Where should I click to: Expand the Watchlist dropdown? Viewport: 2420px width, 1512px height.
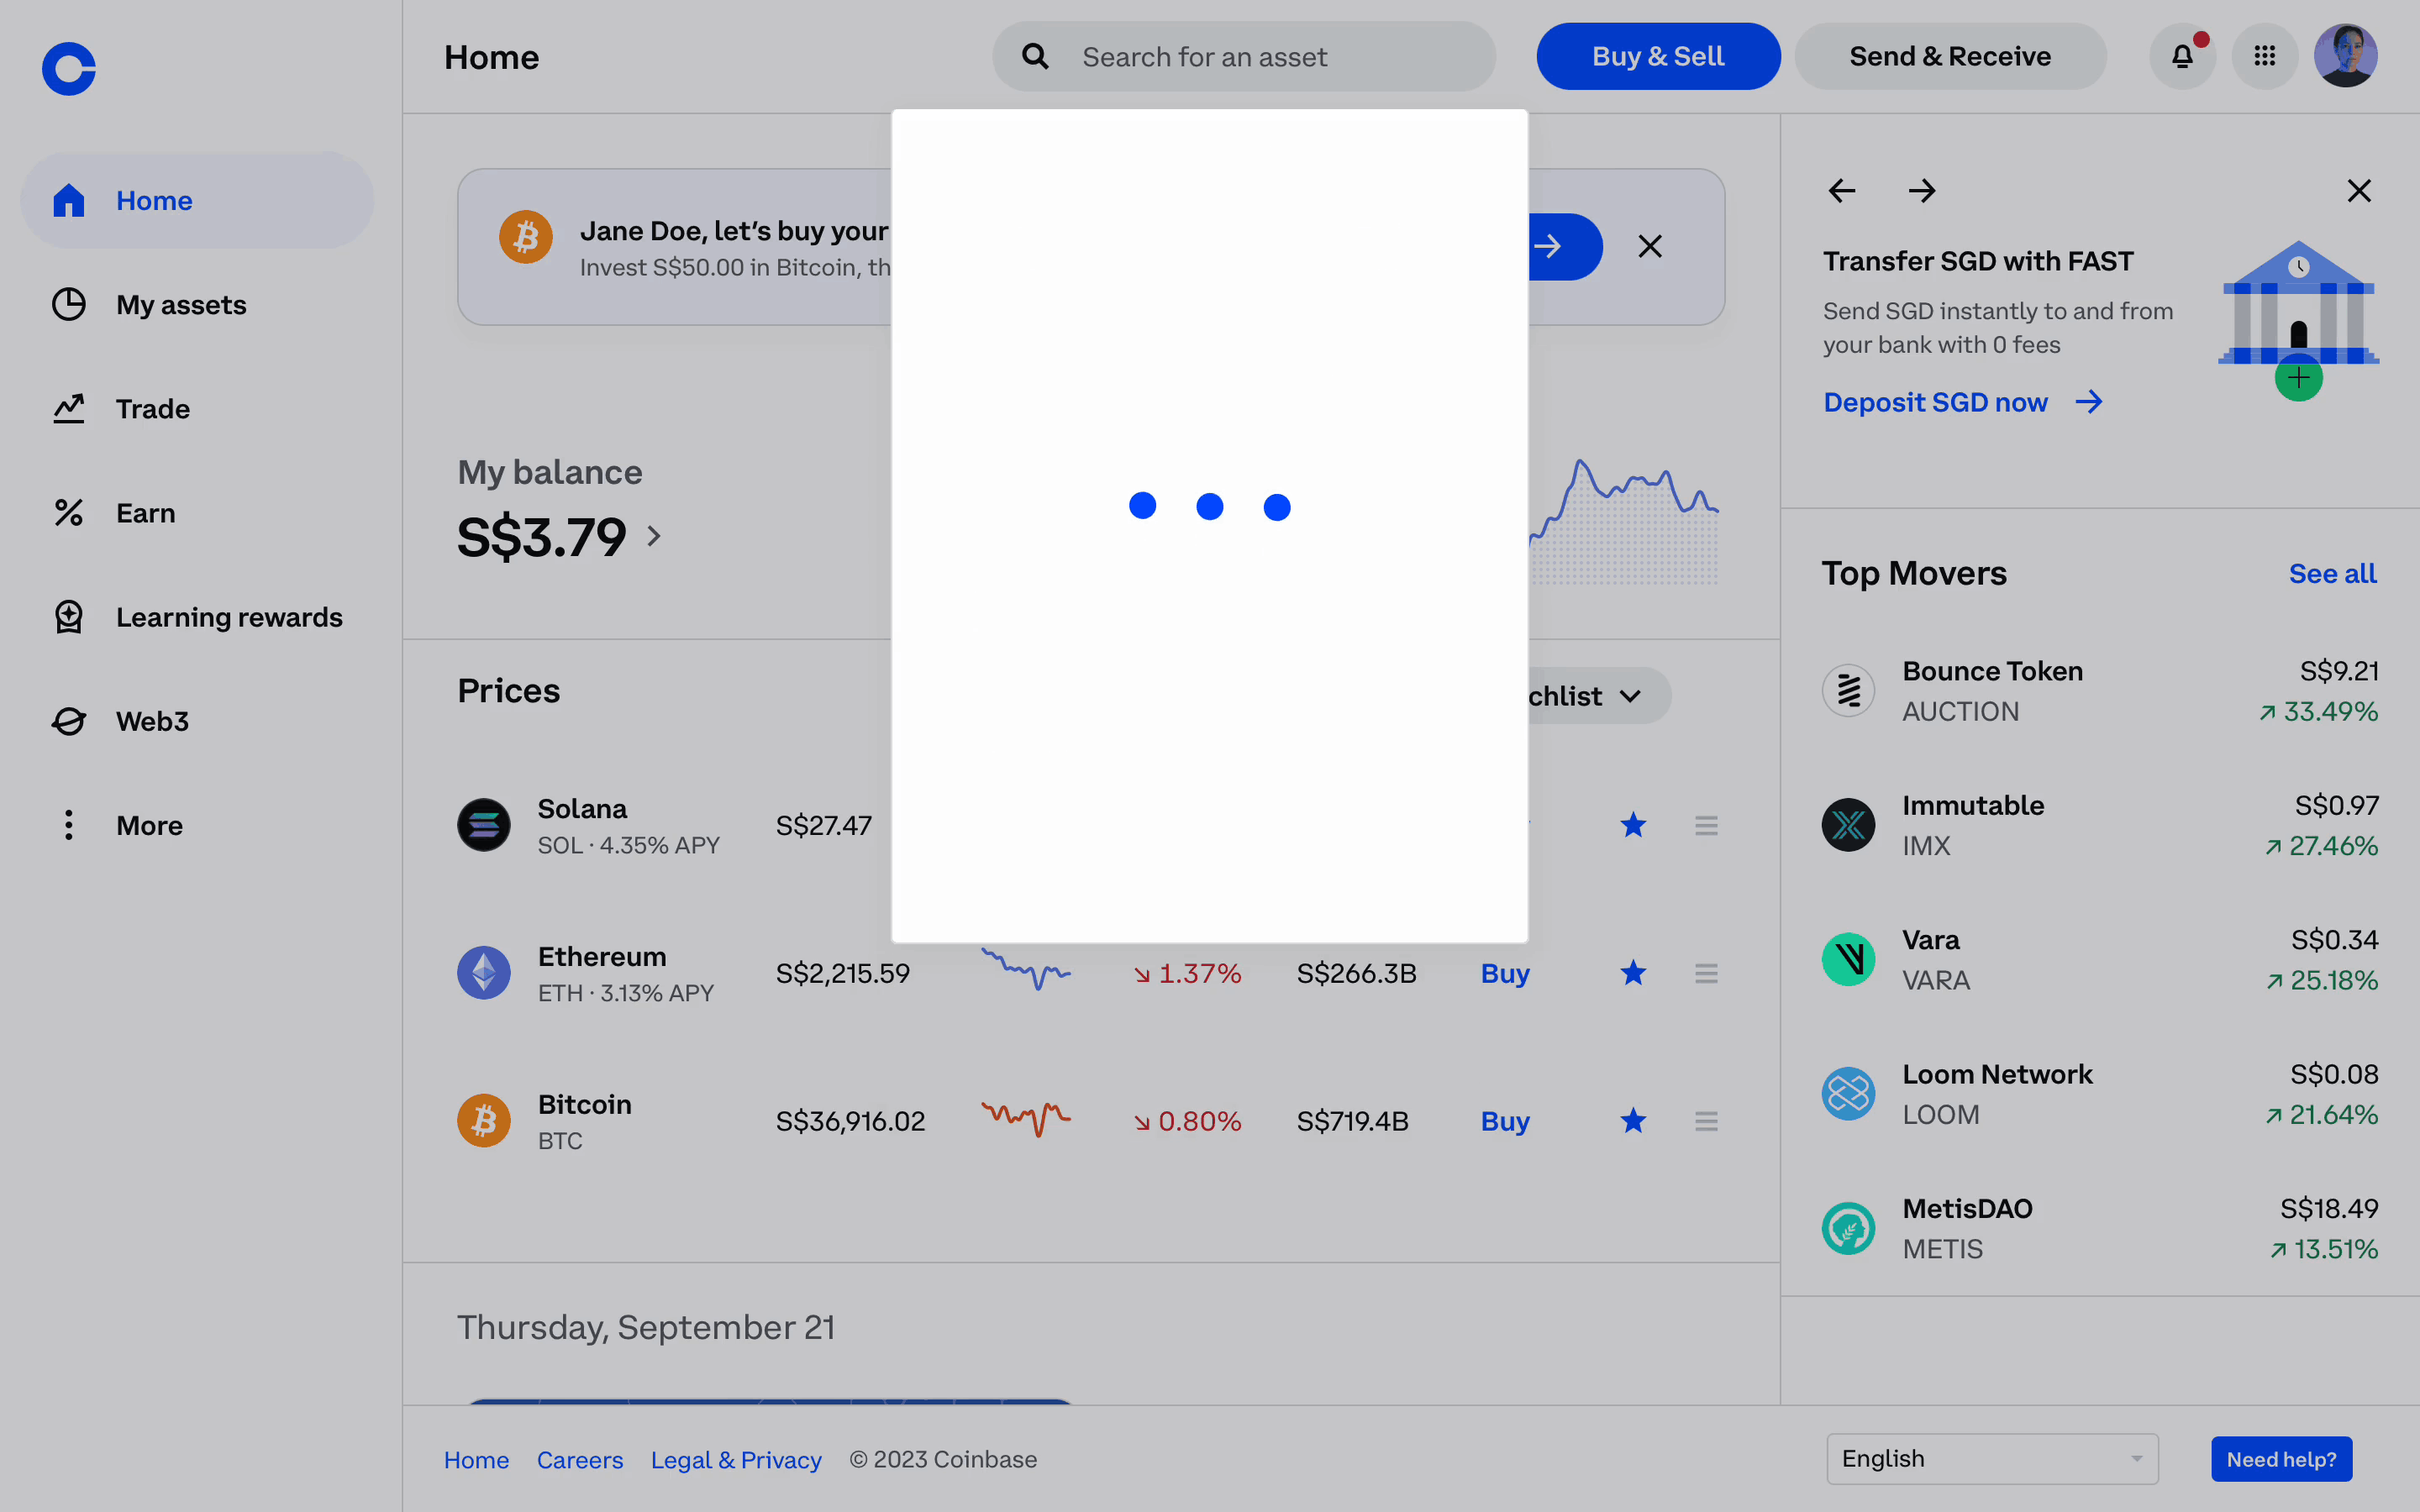(1598, 696)
